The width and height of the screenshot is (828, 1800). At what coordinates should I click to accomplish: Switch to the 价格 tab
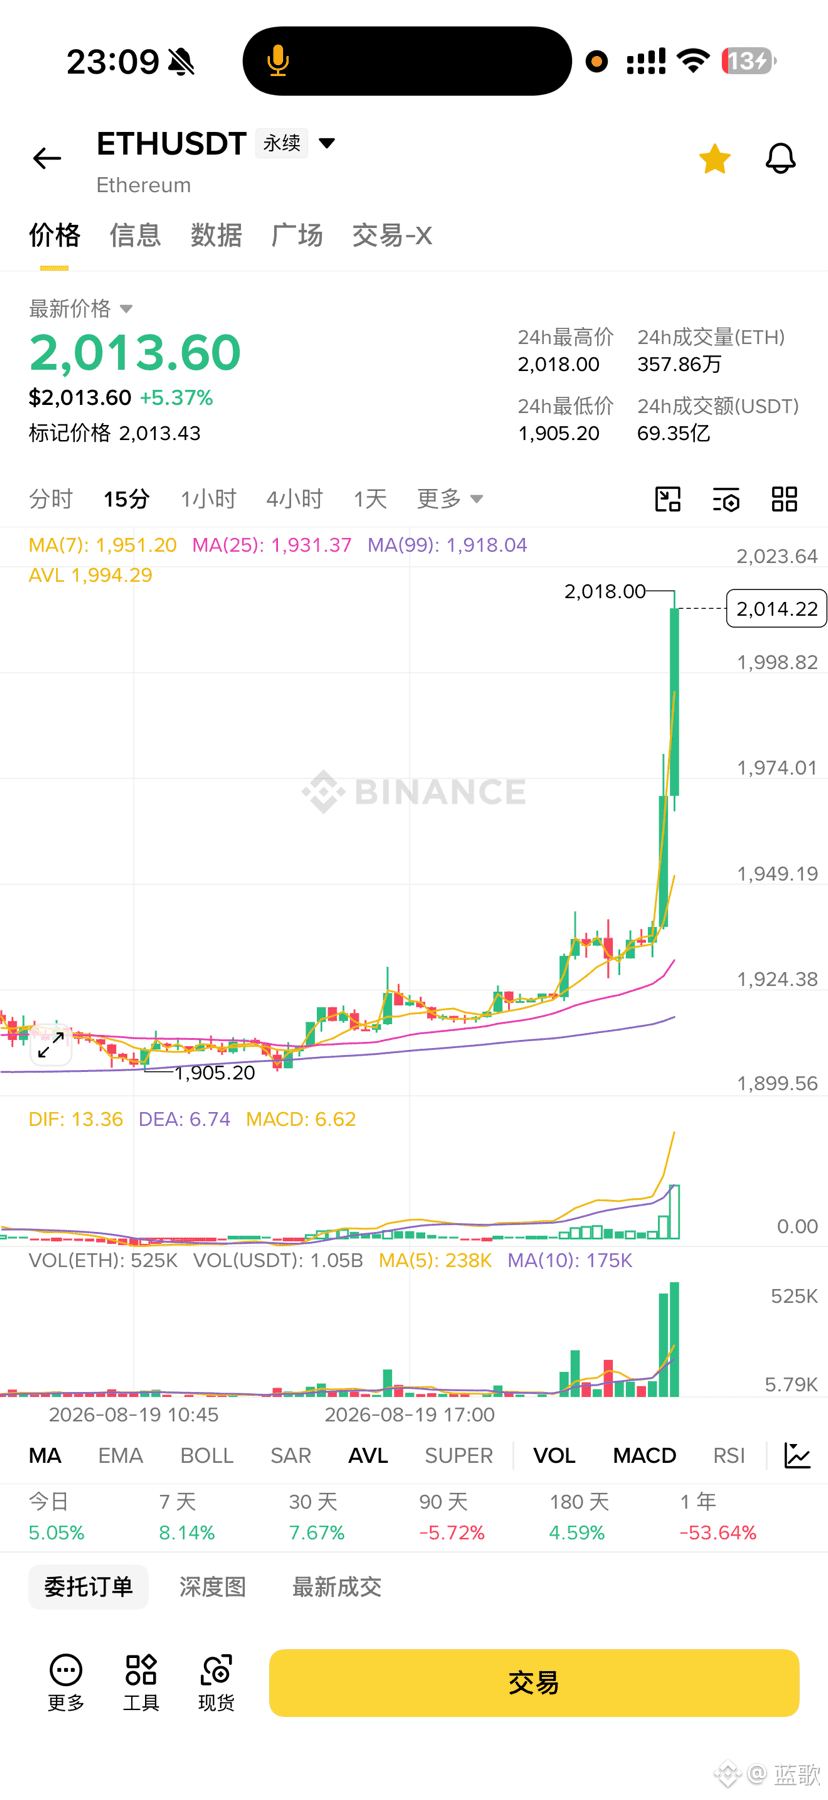coord(54,235)
